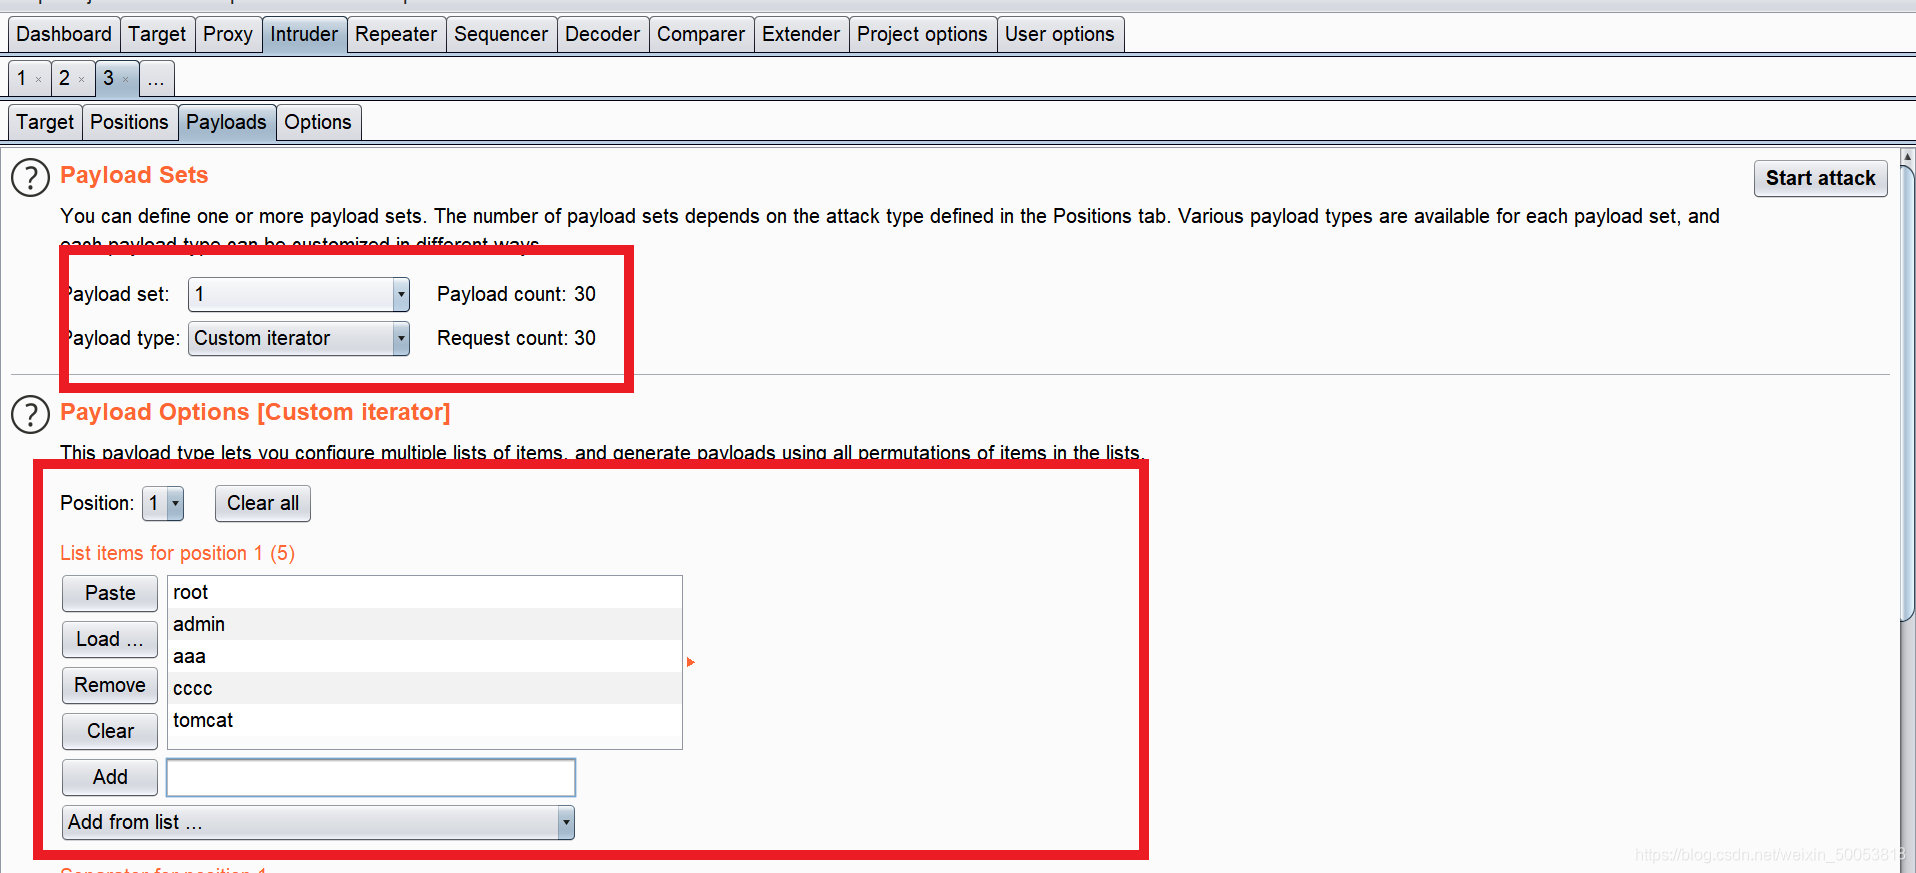Screen dimensions: 1916x873
Task: Open the Payload set dropdown
Action: pyautogui.click(x=299, y=294)
